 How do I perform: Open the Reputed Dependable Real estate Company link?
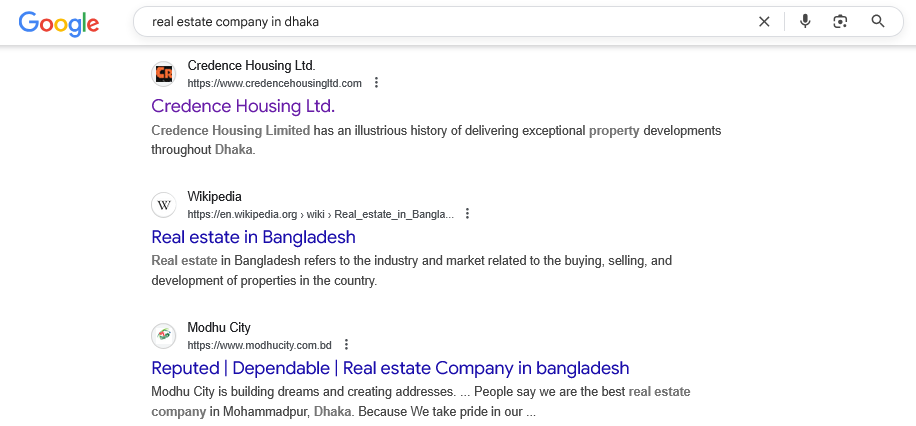click(x=390, y=368)
